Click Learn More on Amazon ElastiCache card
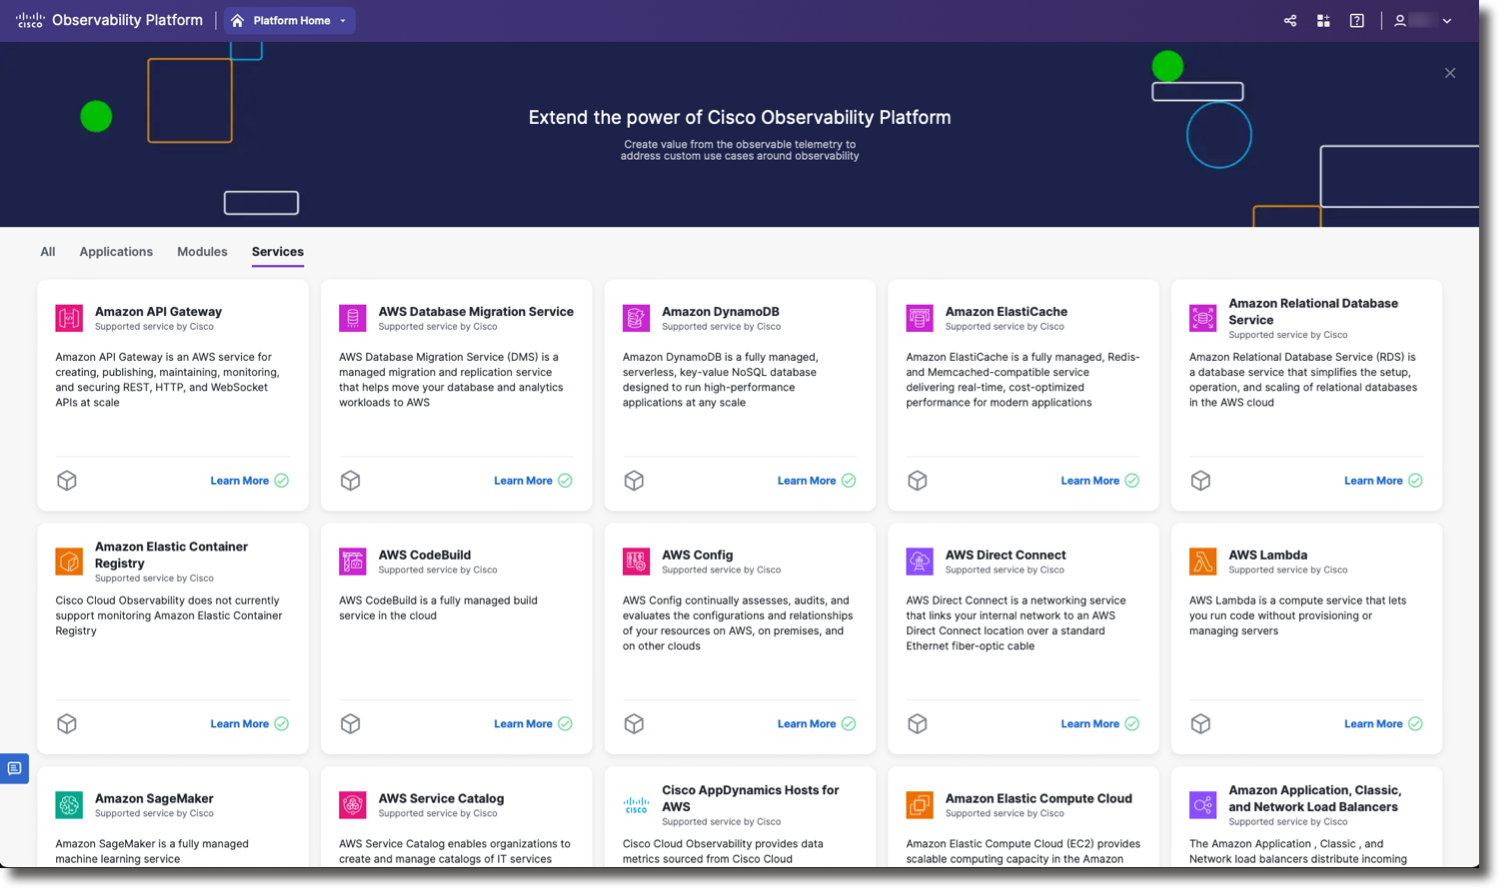Viewport: 1500px width, 889px height. [x=1090, y=481]
